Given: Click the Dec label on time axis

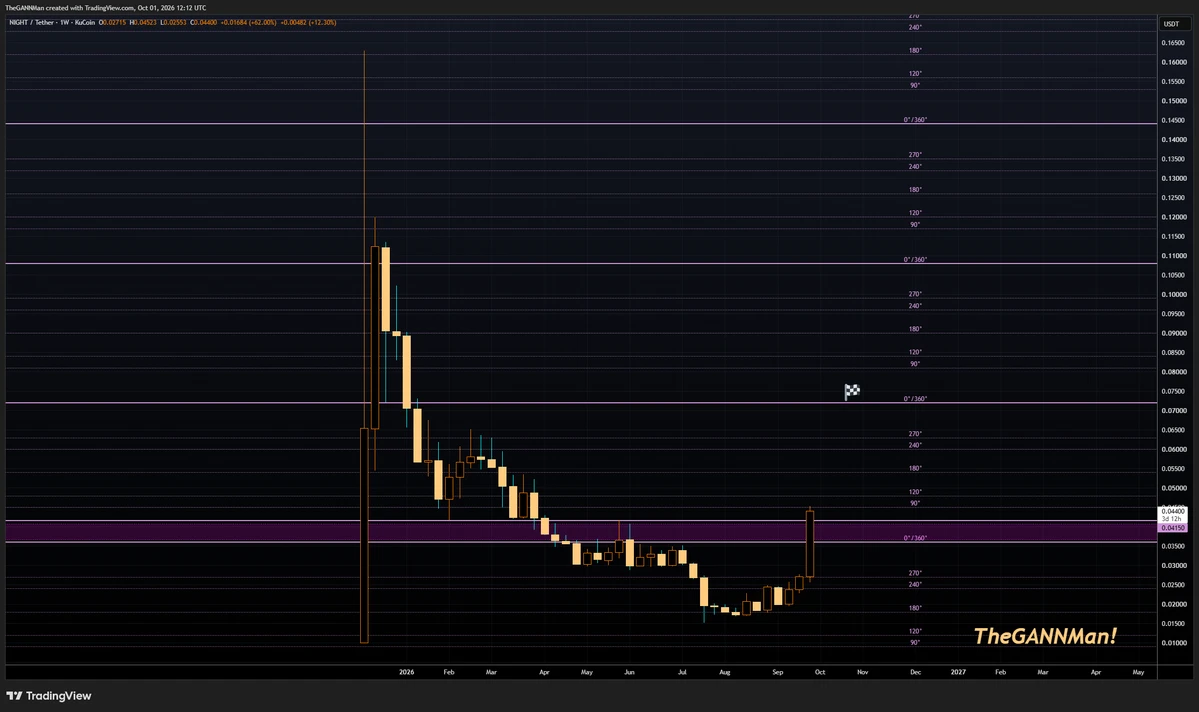Looking at the screenshot, I should tap(915, 672).
